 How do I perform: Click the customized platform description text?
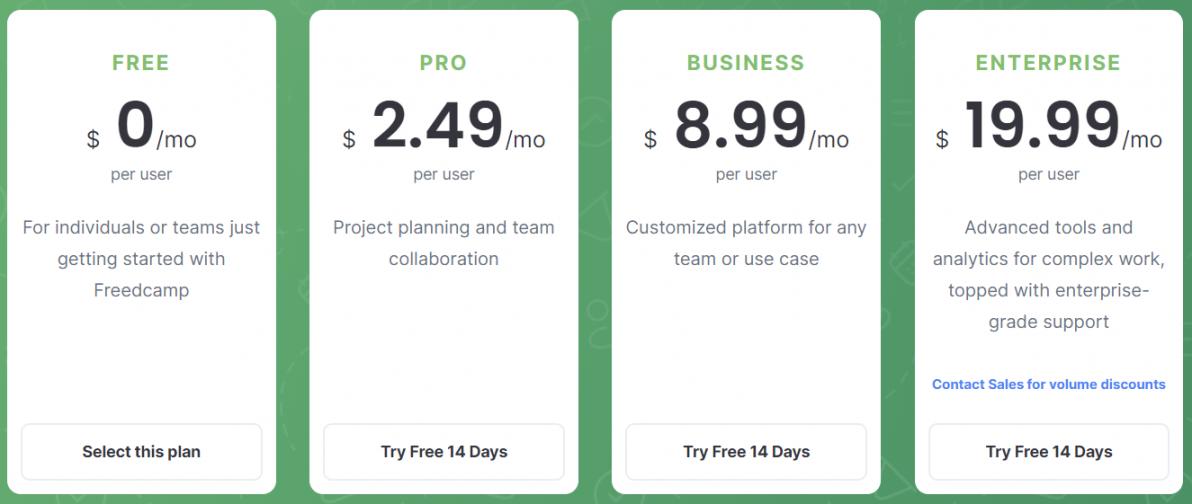pos(746,243)
